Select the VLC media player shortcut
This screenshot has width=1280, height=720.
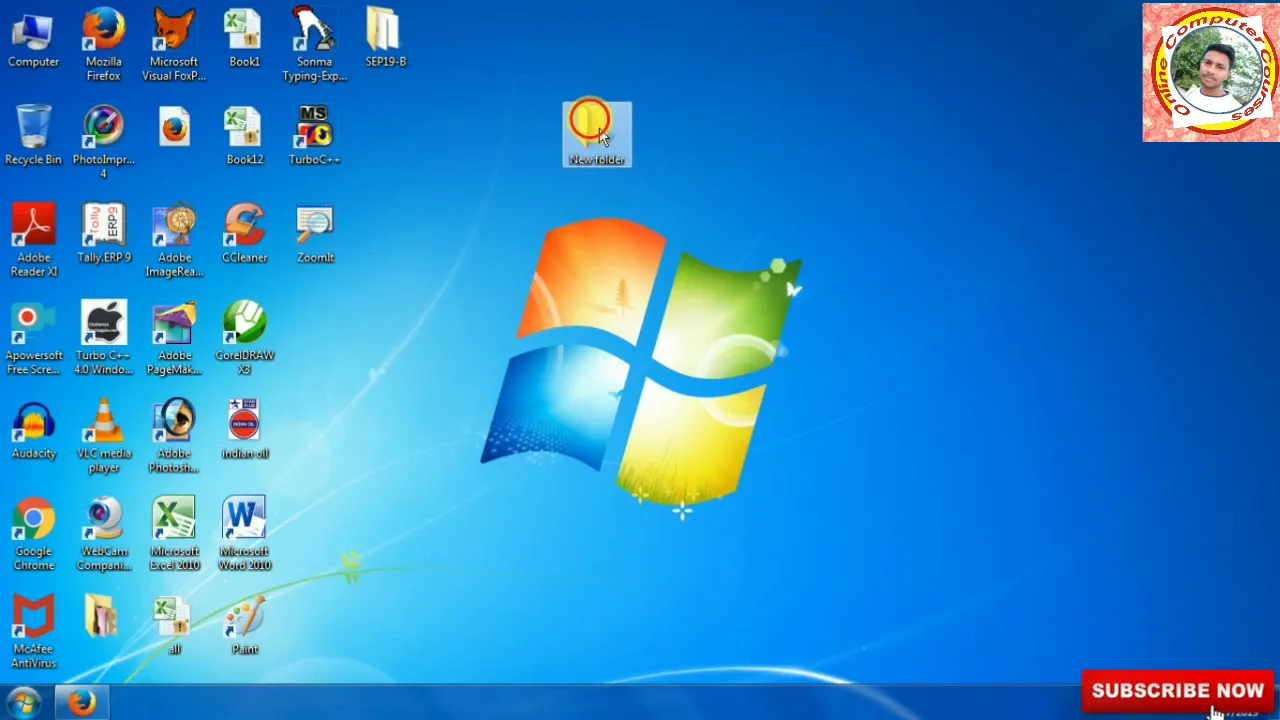pos(103,436)
